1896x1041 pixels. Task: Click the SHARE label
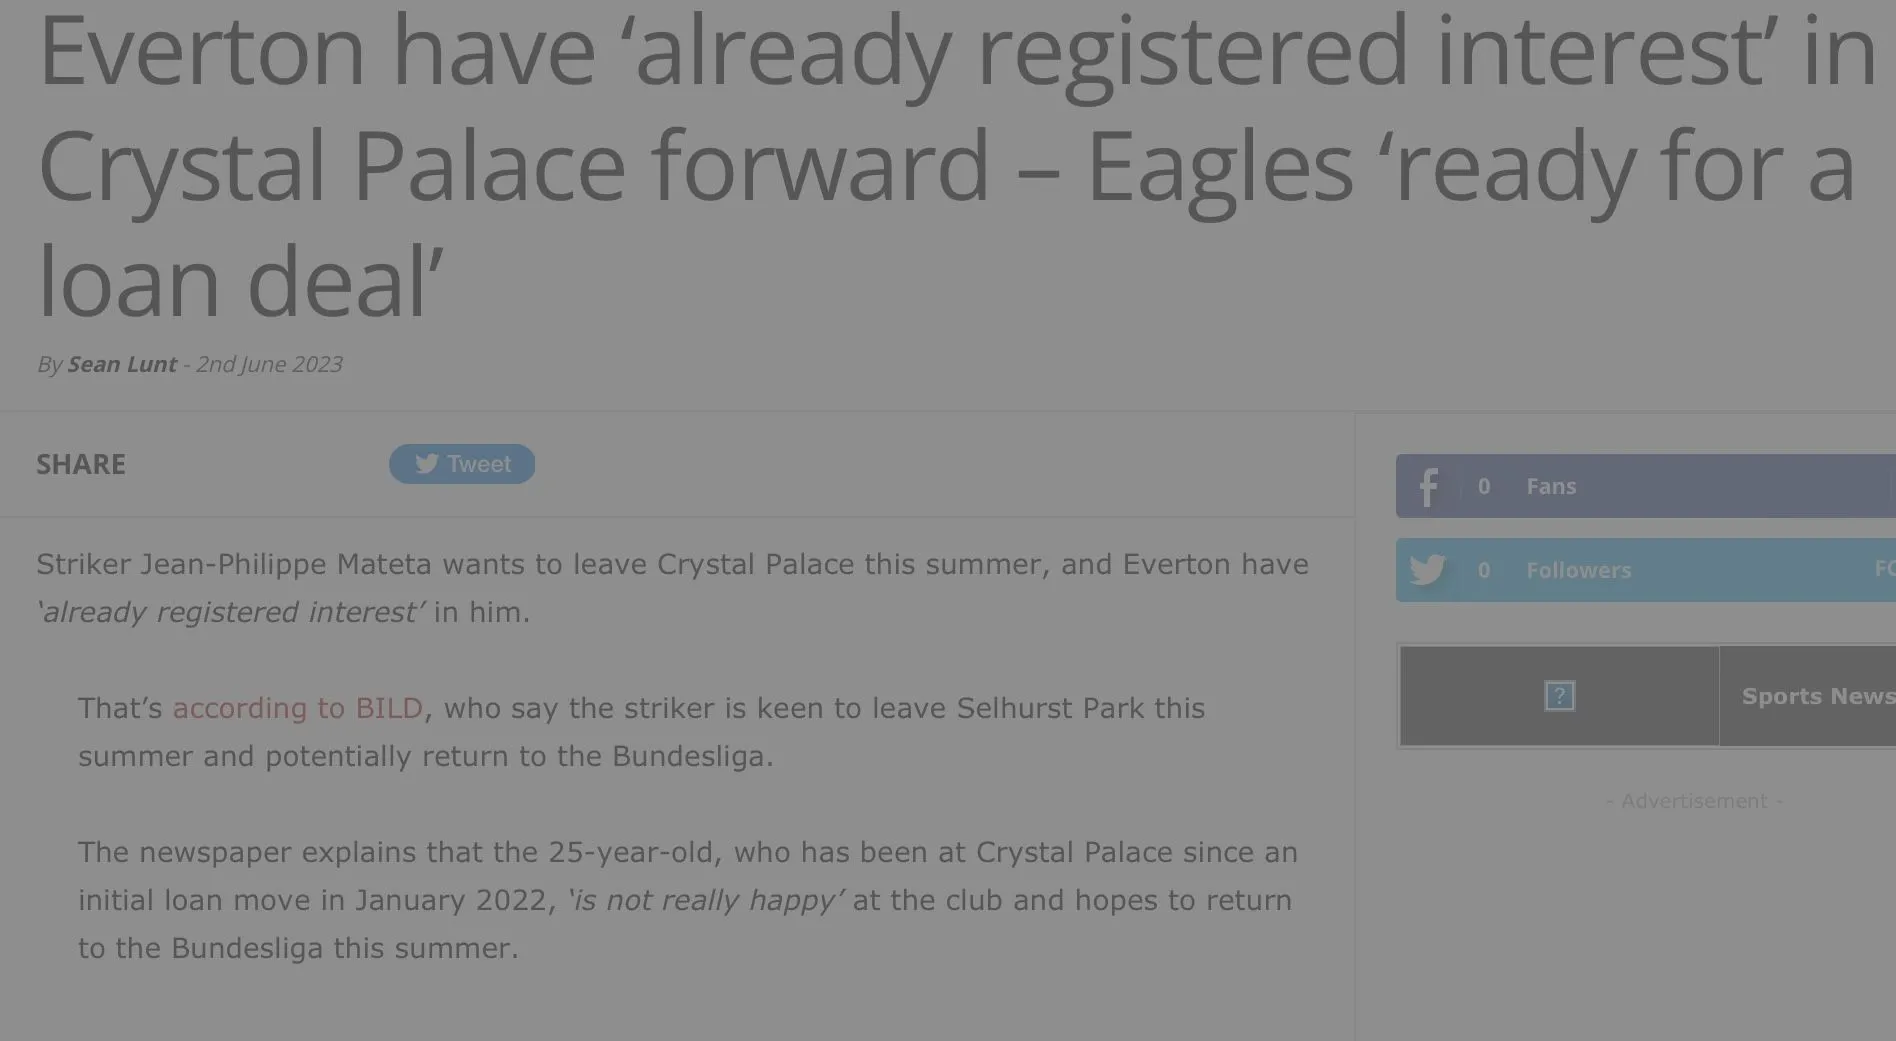click(81, 464)
